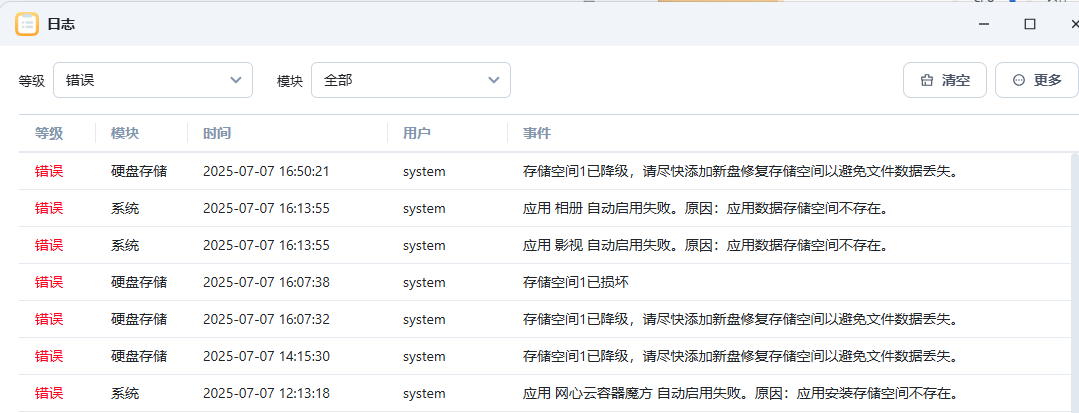Click 错误 level in the 14:15:30 row
Viewport: 1079px width, 413px height.
tap(49, 357)
